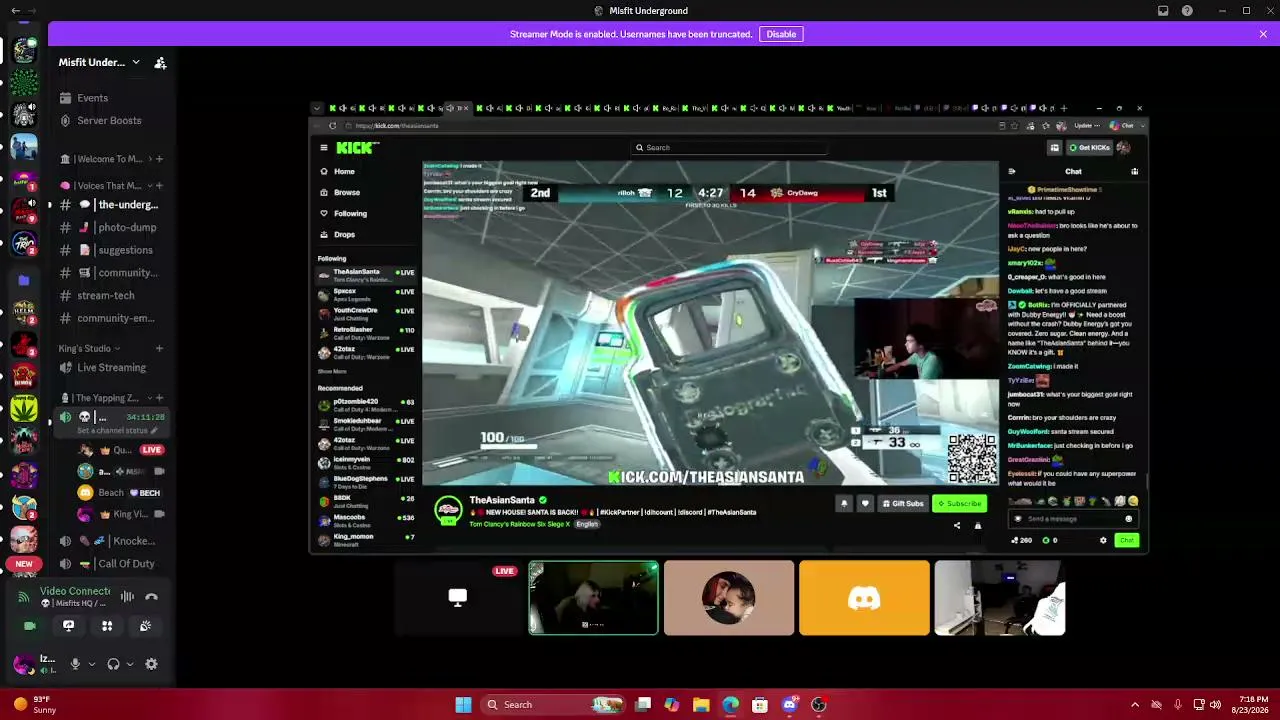Open File Explorer from the taskbar

(x=701, y=705)
